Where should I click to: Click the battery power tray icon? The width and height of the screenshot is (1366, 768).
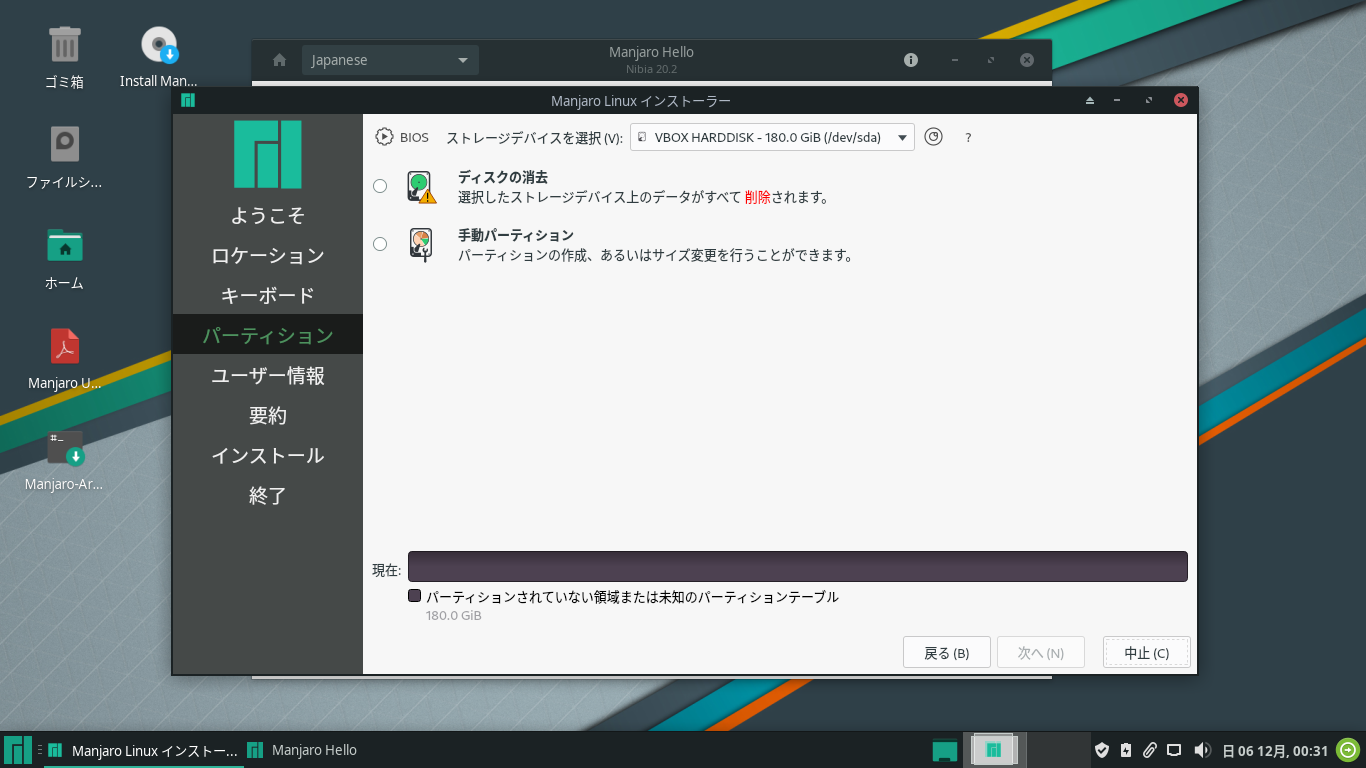coord(1126,750)
